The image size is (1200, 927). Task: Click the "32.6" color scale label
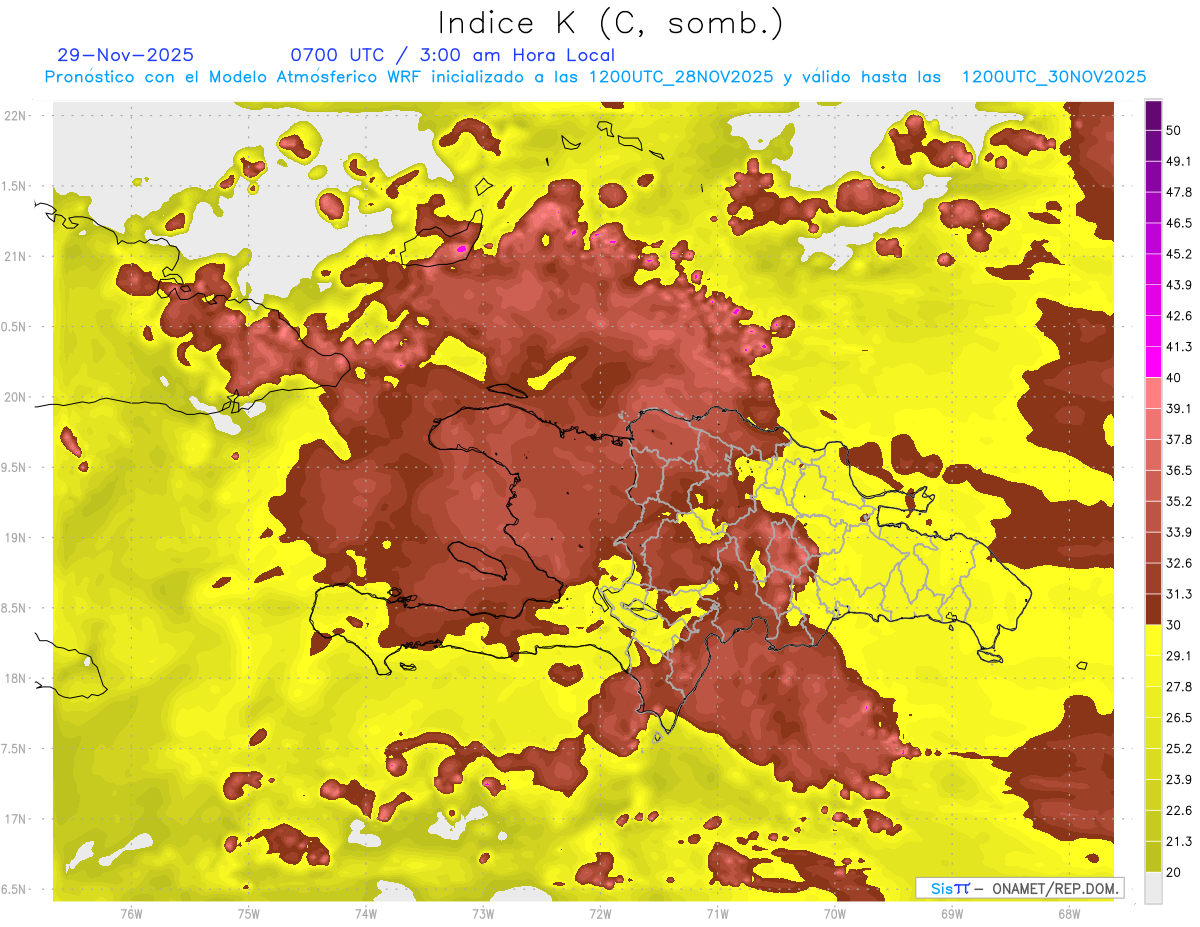pyautogui.click(x=1178, y=563)
